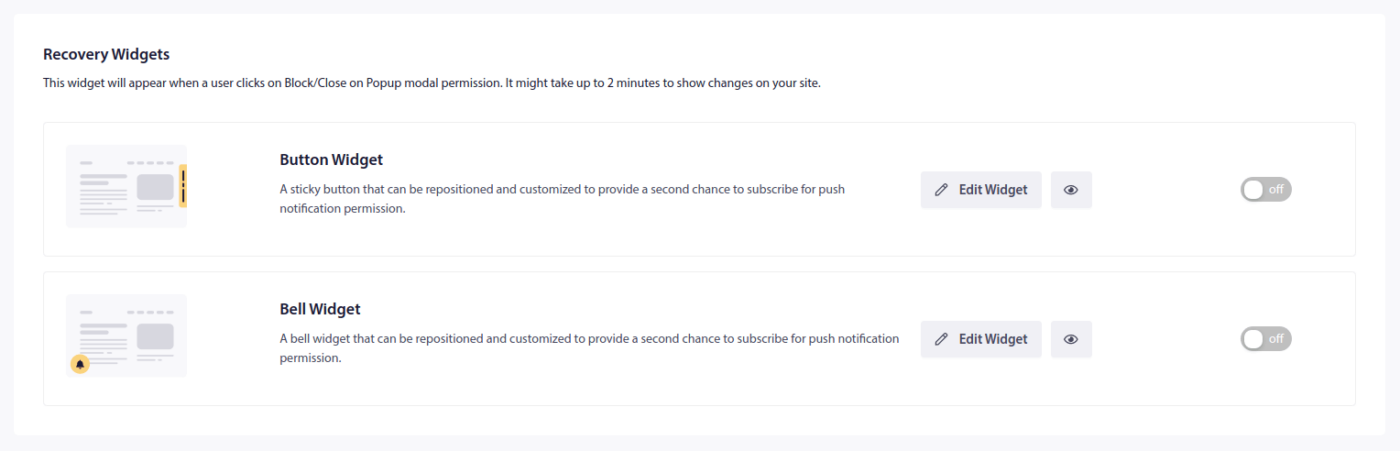The width and height of the screenshot is (1400, 451).
Task: Open Edit Widget for Button Widget
Action: tap(981, 190)
